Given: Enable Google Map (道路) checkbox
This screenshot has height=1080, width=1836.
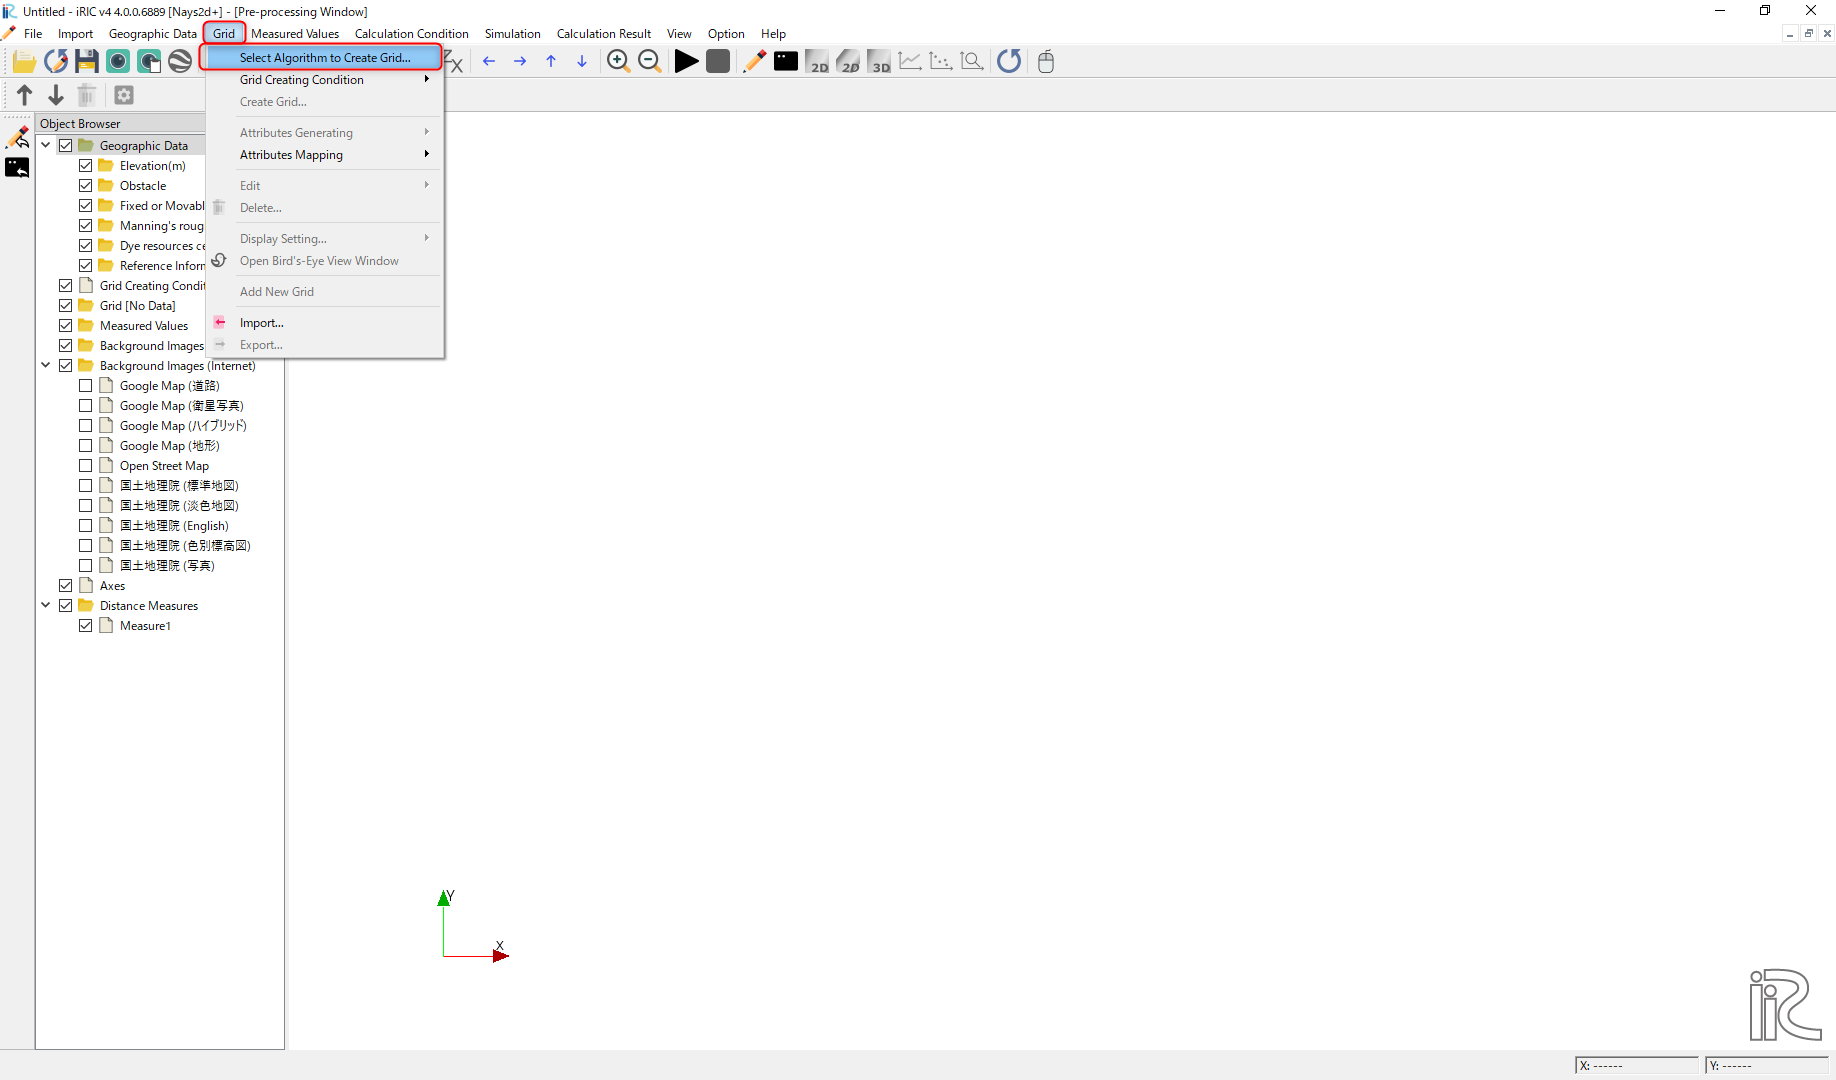Looking at the screenshot, I should pyautogui.click(x=86, y=386).
